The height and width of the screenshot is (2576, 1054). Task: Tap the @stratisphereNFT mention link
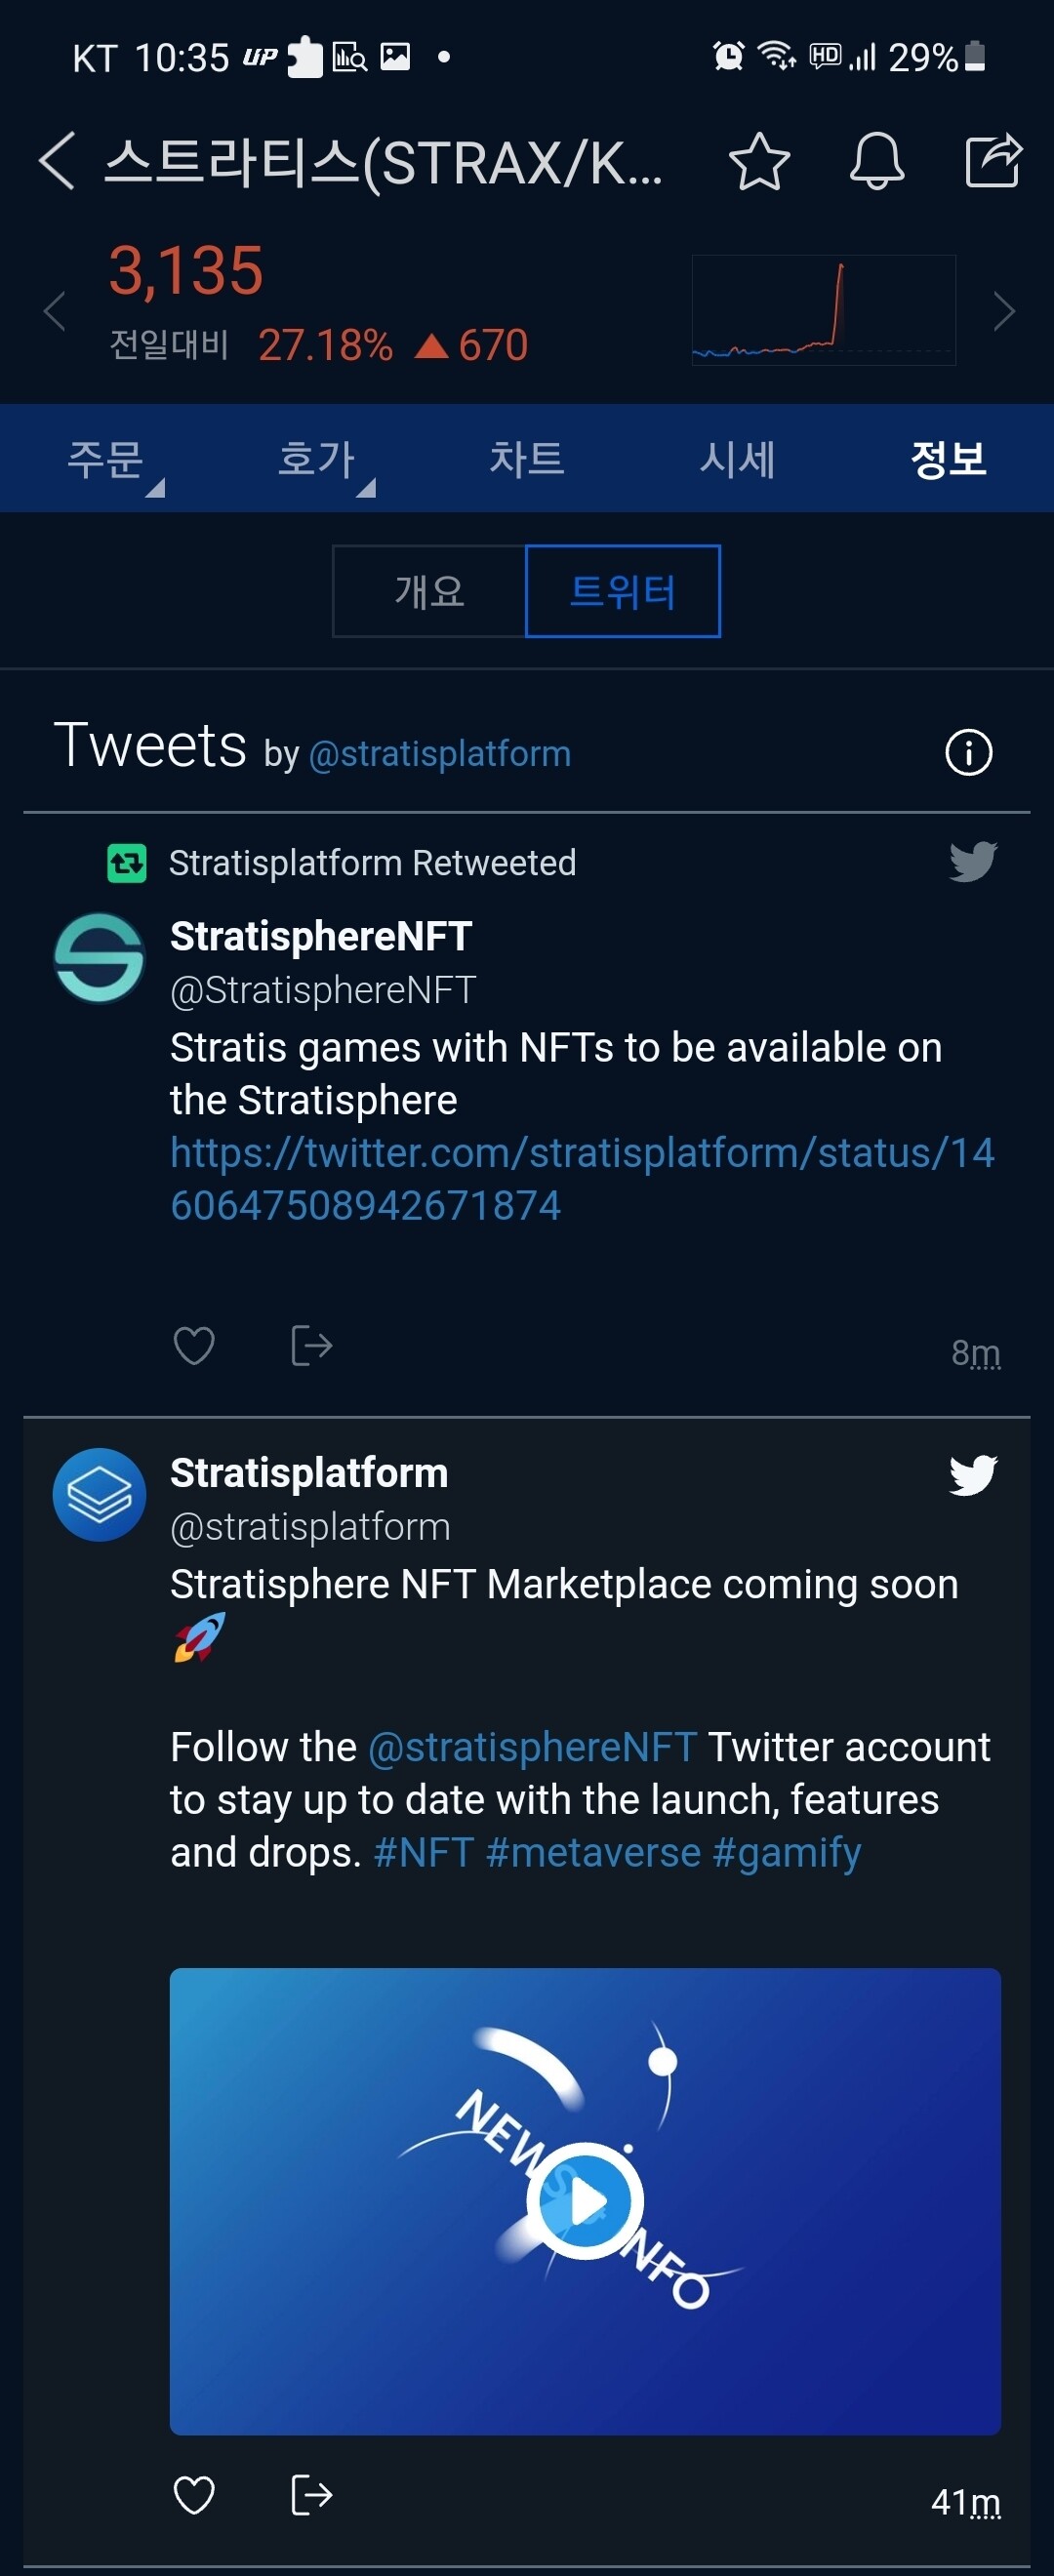click(532, 1747)
